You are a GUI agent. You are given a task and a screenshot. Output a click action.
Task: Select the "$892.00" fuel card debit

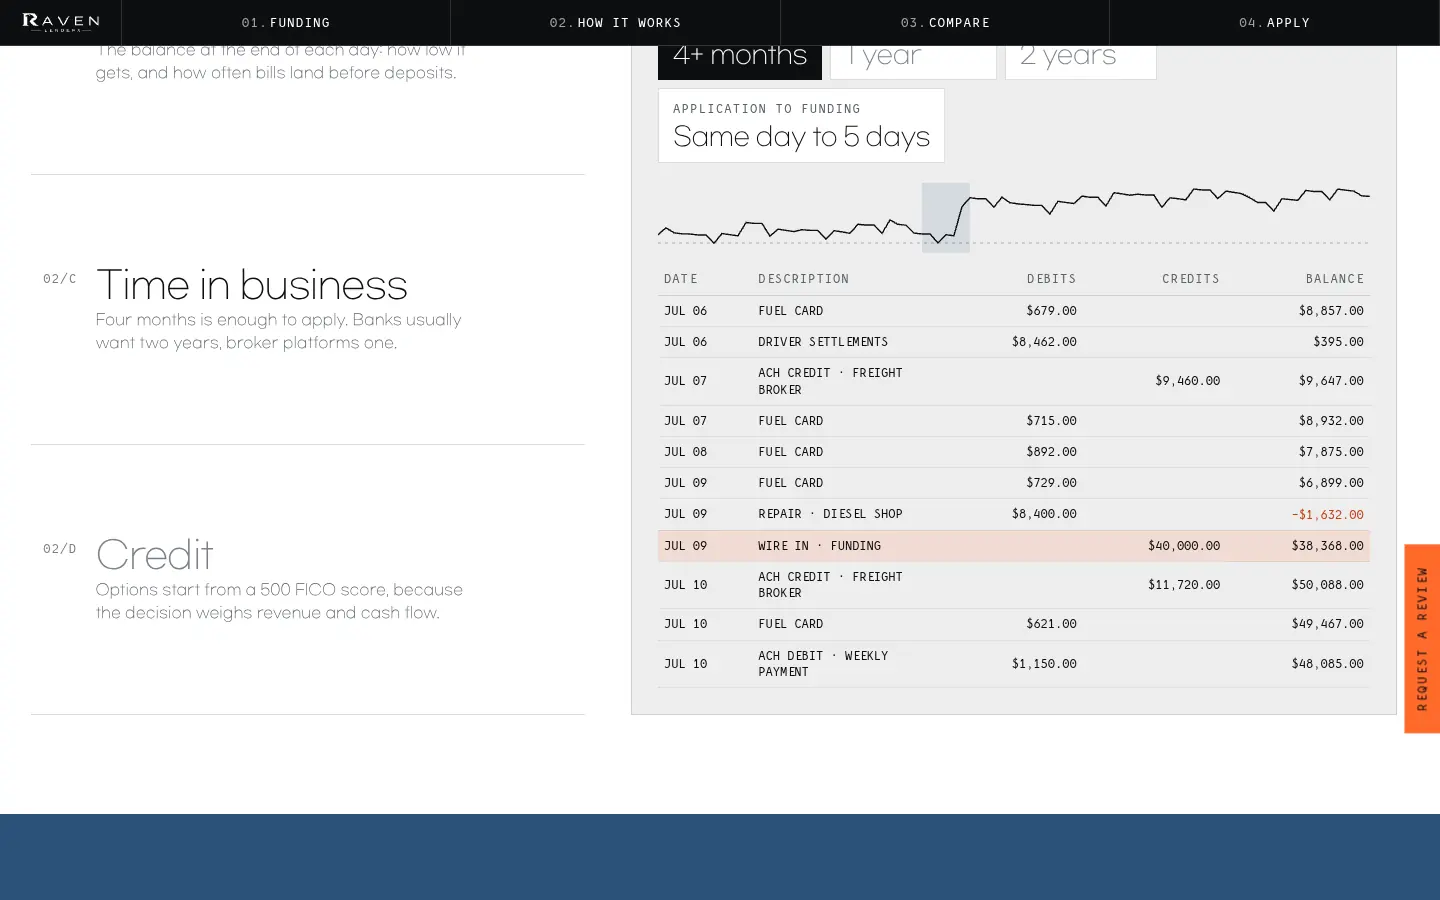pos(1051,452)
